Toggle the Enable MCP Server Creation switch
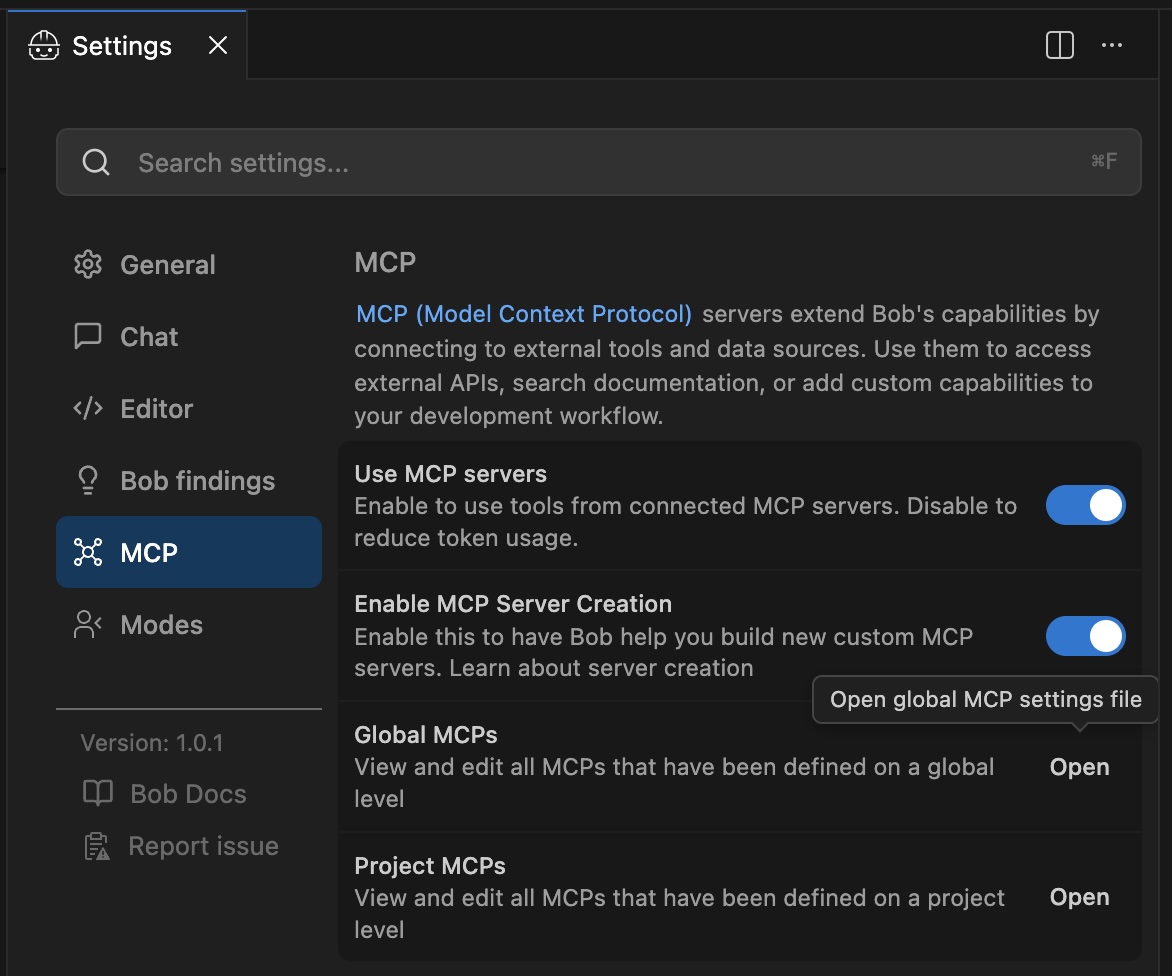Image resolution: width=1172 pixels, height=976 pixels. click(1085, 636)
